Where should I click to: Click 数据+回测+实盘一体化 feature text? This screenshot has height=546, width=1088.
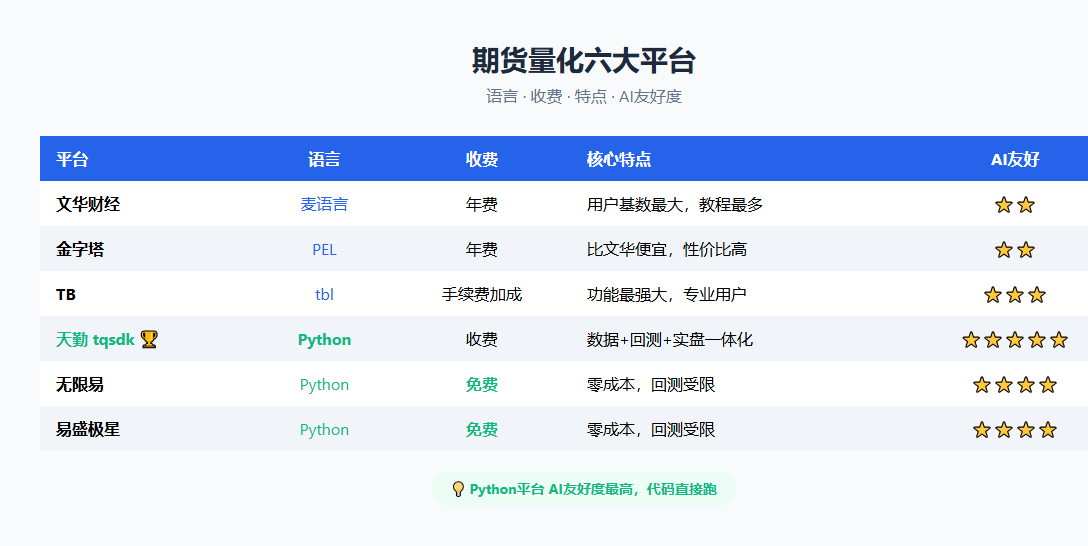pyautogui.click(x=670, y=339)
